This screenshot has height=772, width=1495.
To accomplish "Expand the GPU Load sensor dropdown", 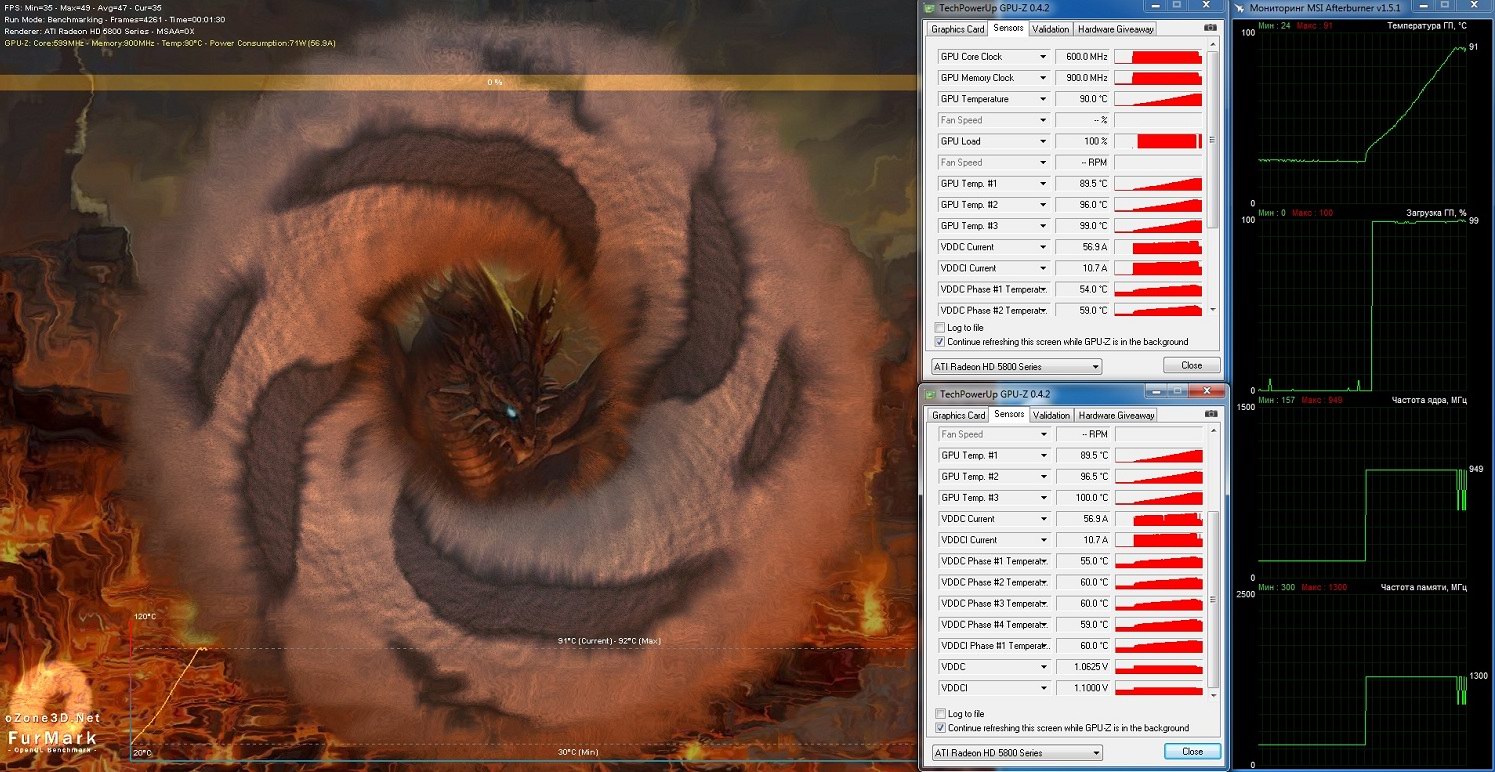I will point(1043,142).
